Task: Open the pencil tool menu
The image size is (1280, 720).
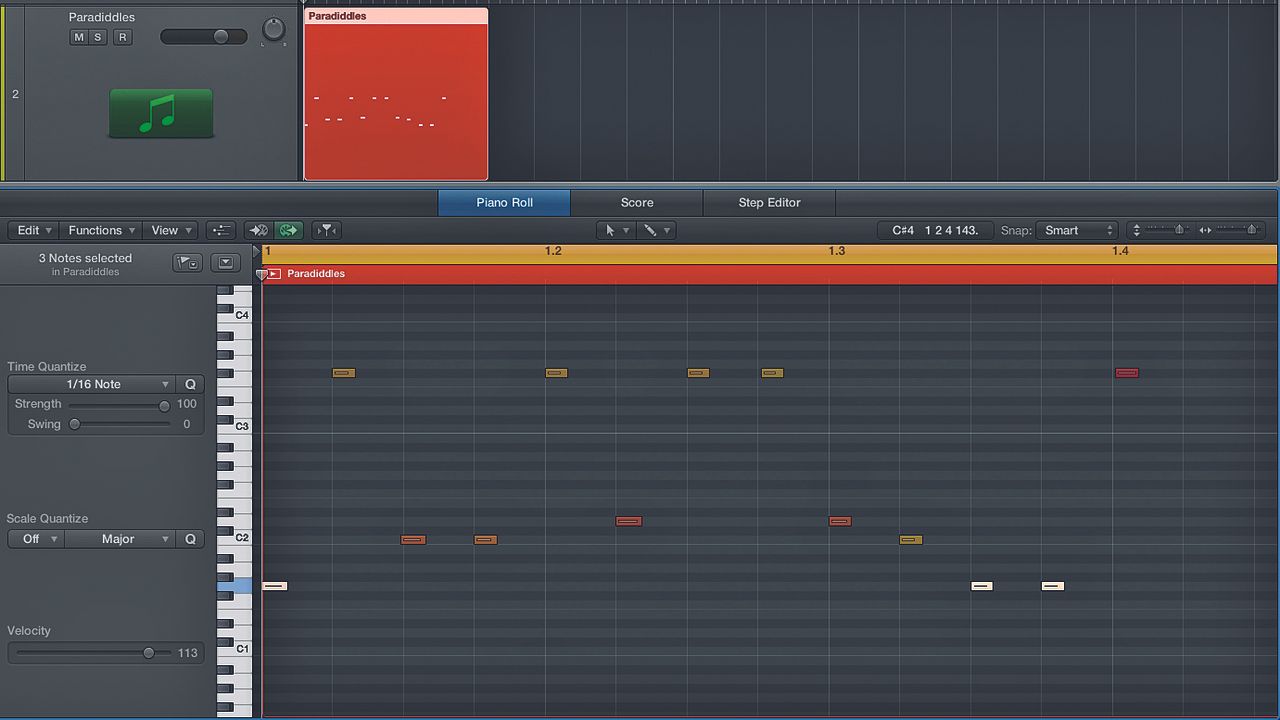Action: point(655,230)
